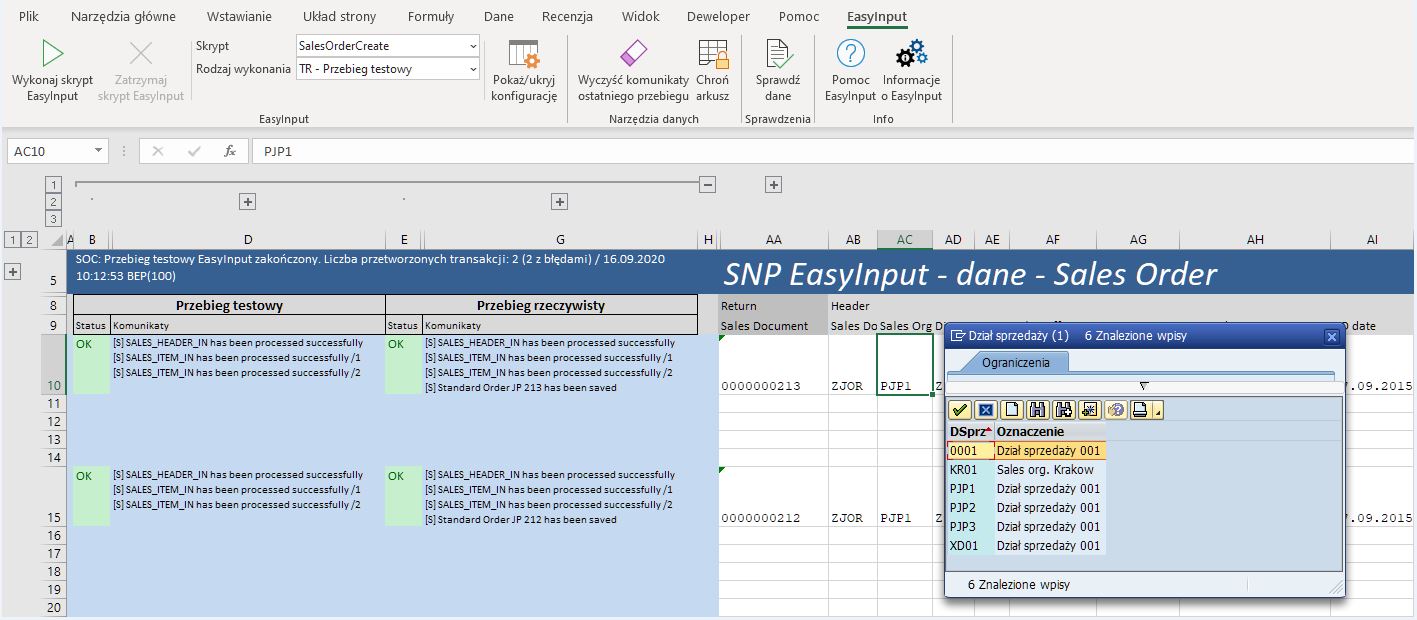Cancel with blue X icon in SAP dialog
This screenshot has height=620, width=1417.
985,409
